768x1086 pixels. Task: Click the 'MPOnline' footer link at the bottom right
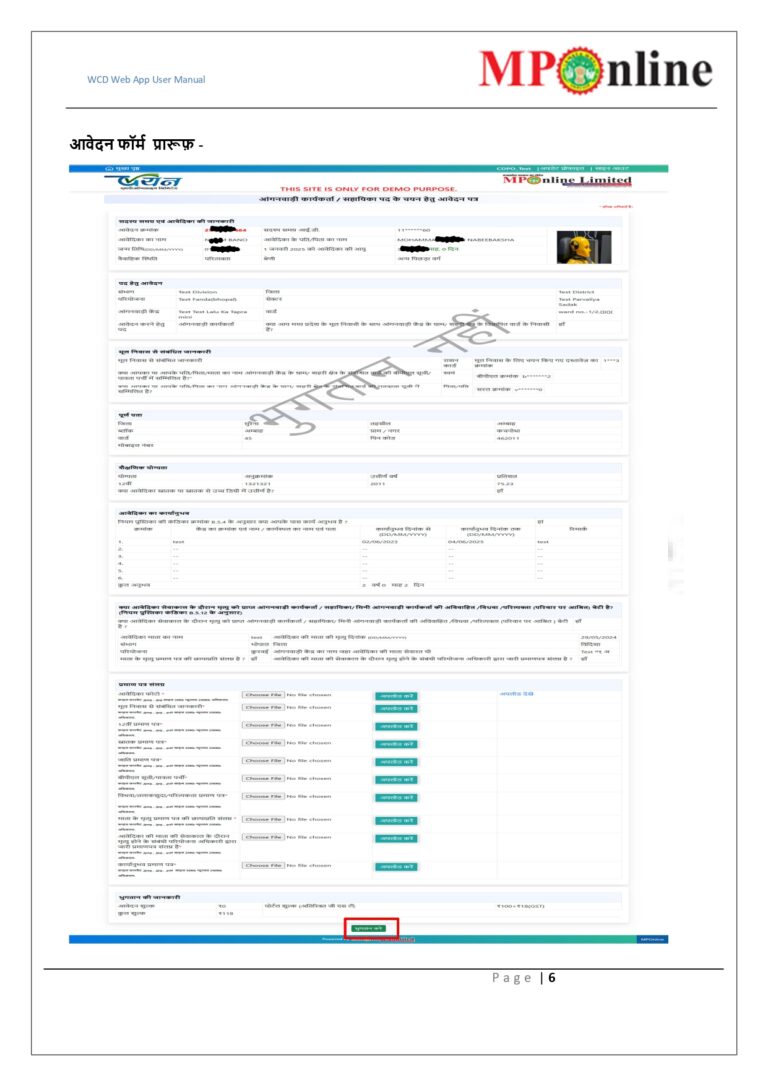652,940
